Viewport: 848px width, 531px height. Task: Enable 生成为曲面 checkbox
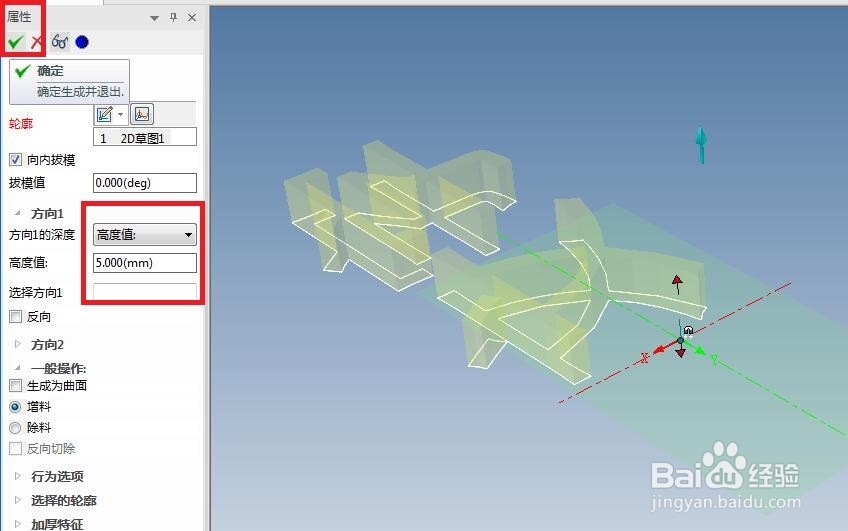(x=16, y=386)
